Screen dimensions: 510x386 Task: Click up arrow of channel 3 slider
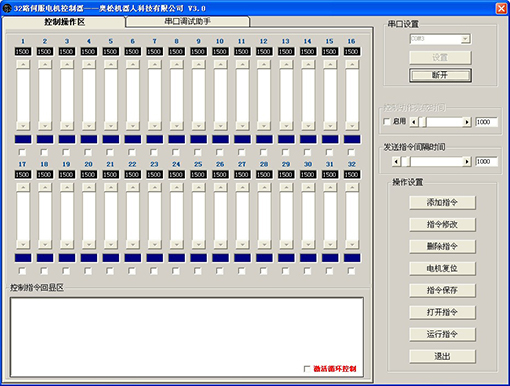[67, 64]
